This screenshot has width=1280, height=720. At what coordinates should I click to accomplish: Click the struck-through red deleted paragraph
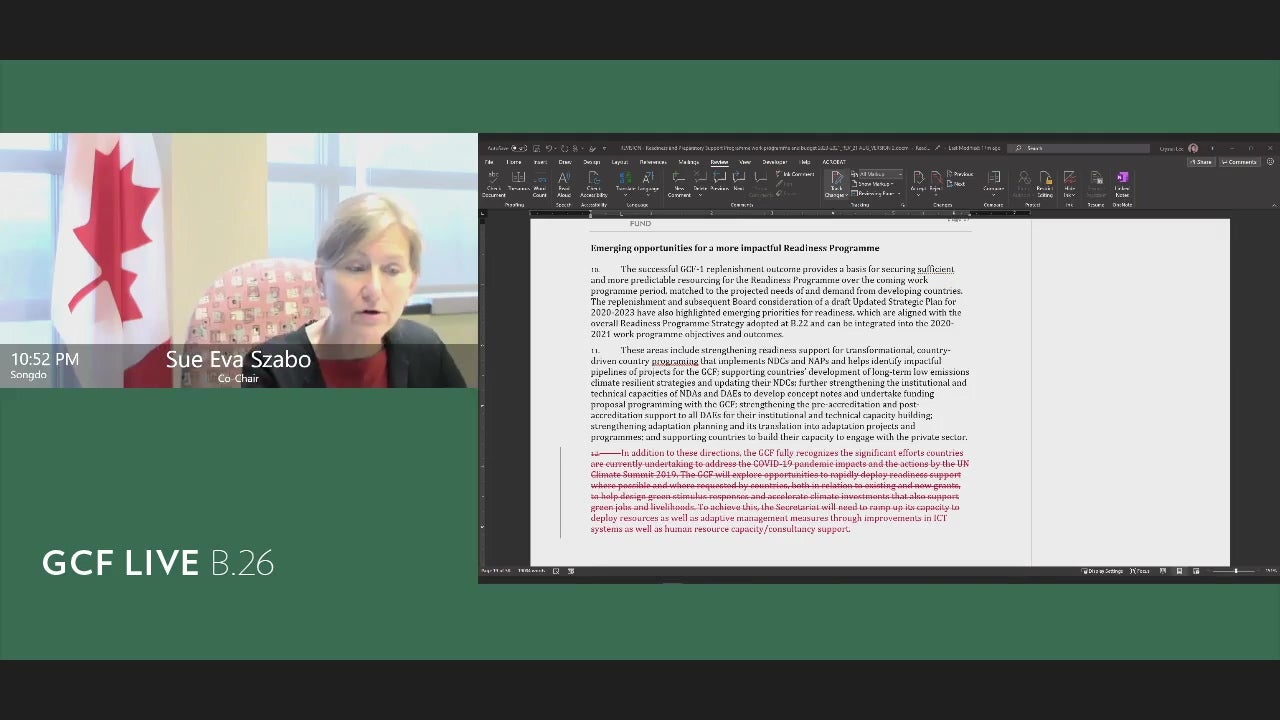[x=779, y=491]
